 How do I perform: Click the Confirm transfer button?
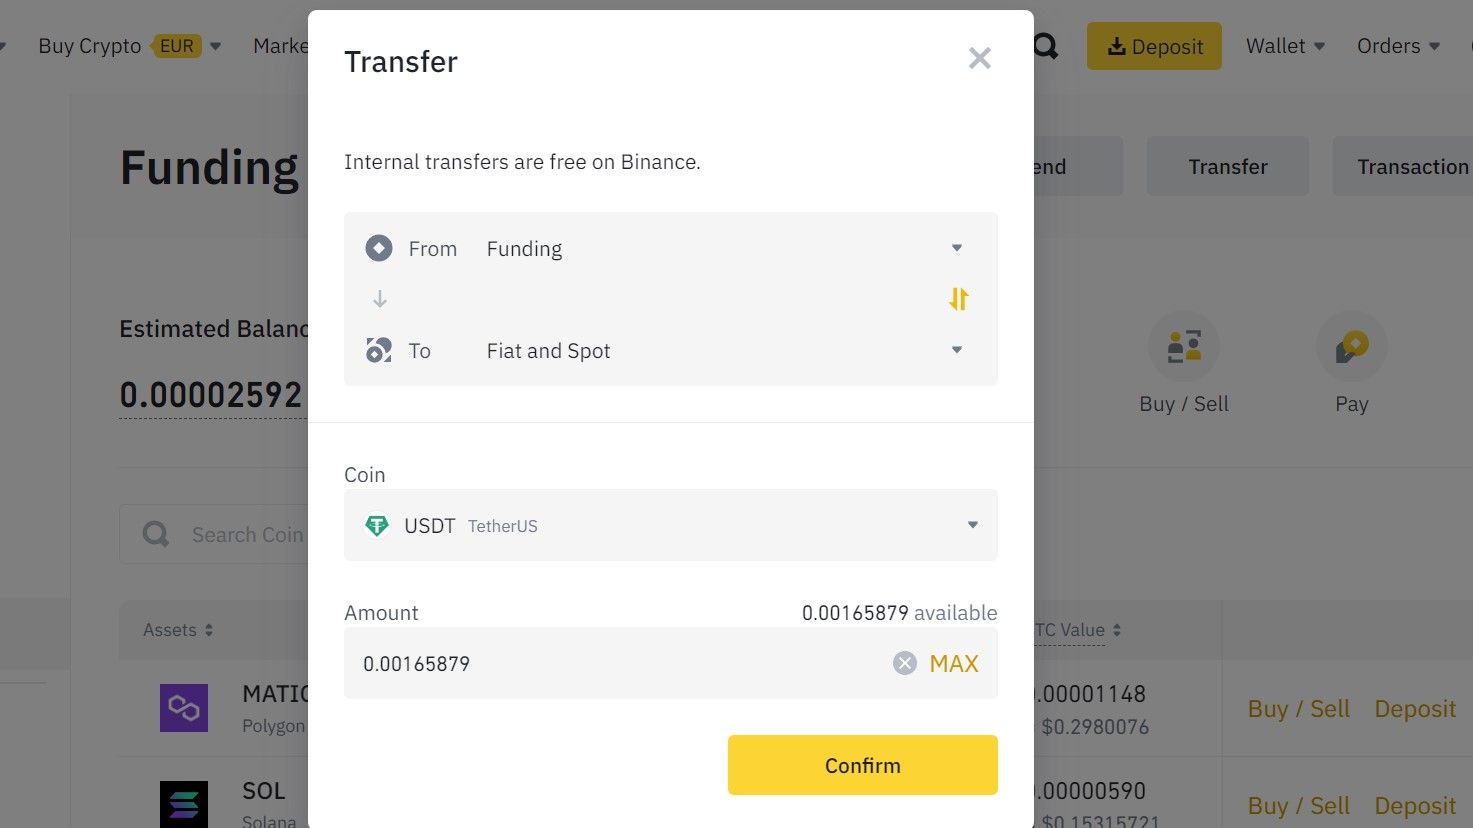click(862, 764)
